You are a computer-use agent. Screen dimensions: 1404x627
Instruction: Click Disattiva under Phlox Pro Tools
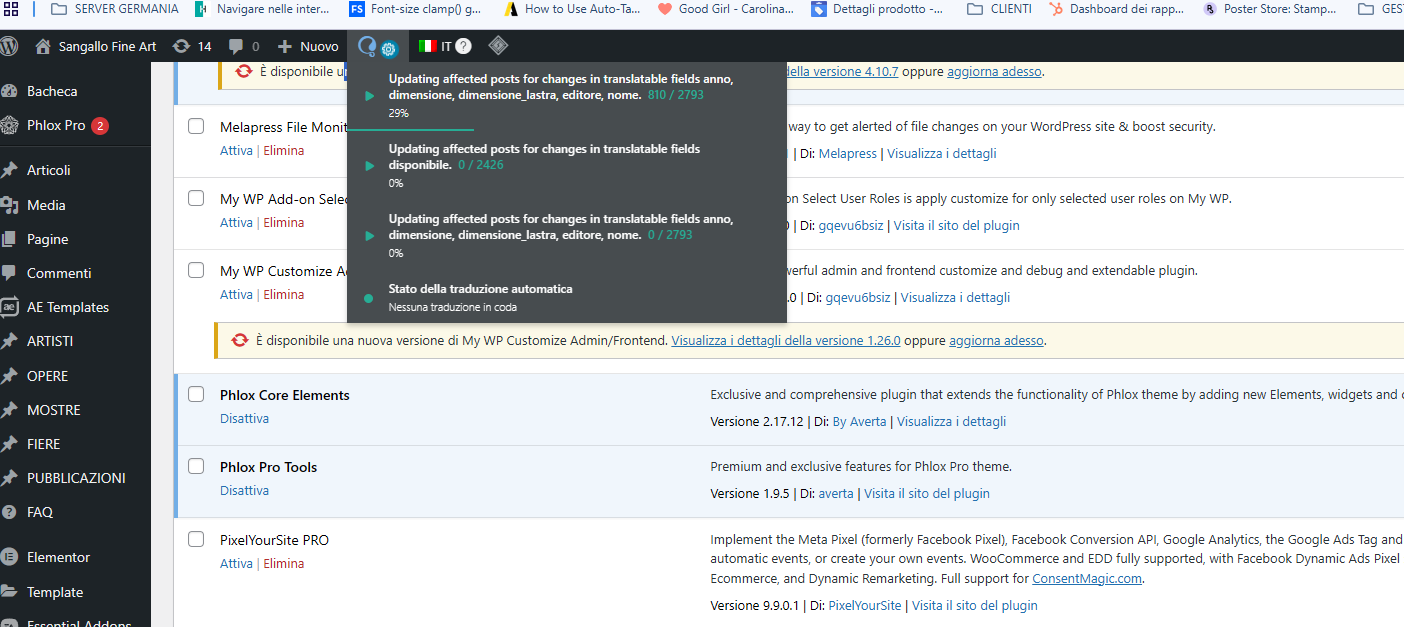tap(244, 491)
